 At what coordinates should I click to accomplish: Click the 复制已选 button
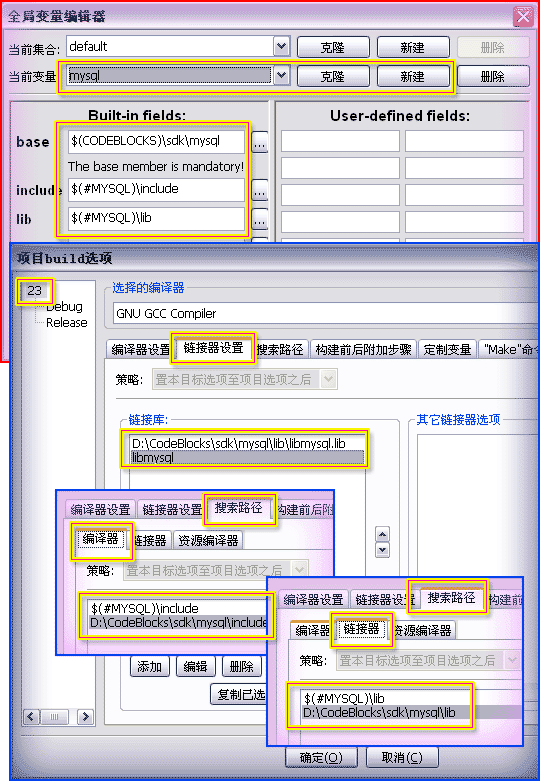coord(239,695)
